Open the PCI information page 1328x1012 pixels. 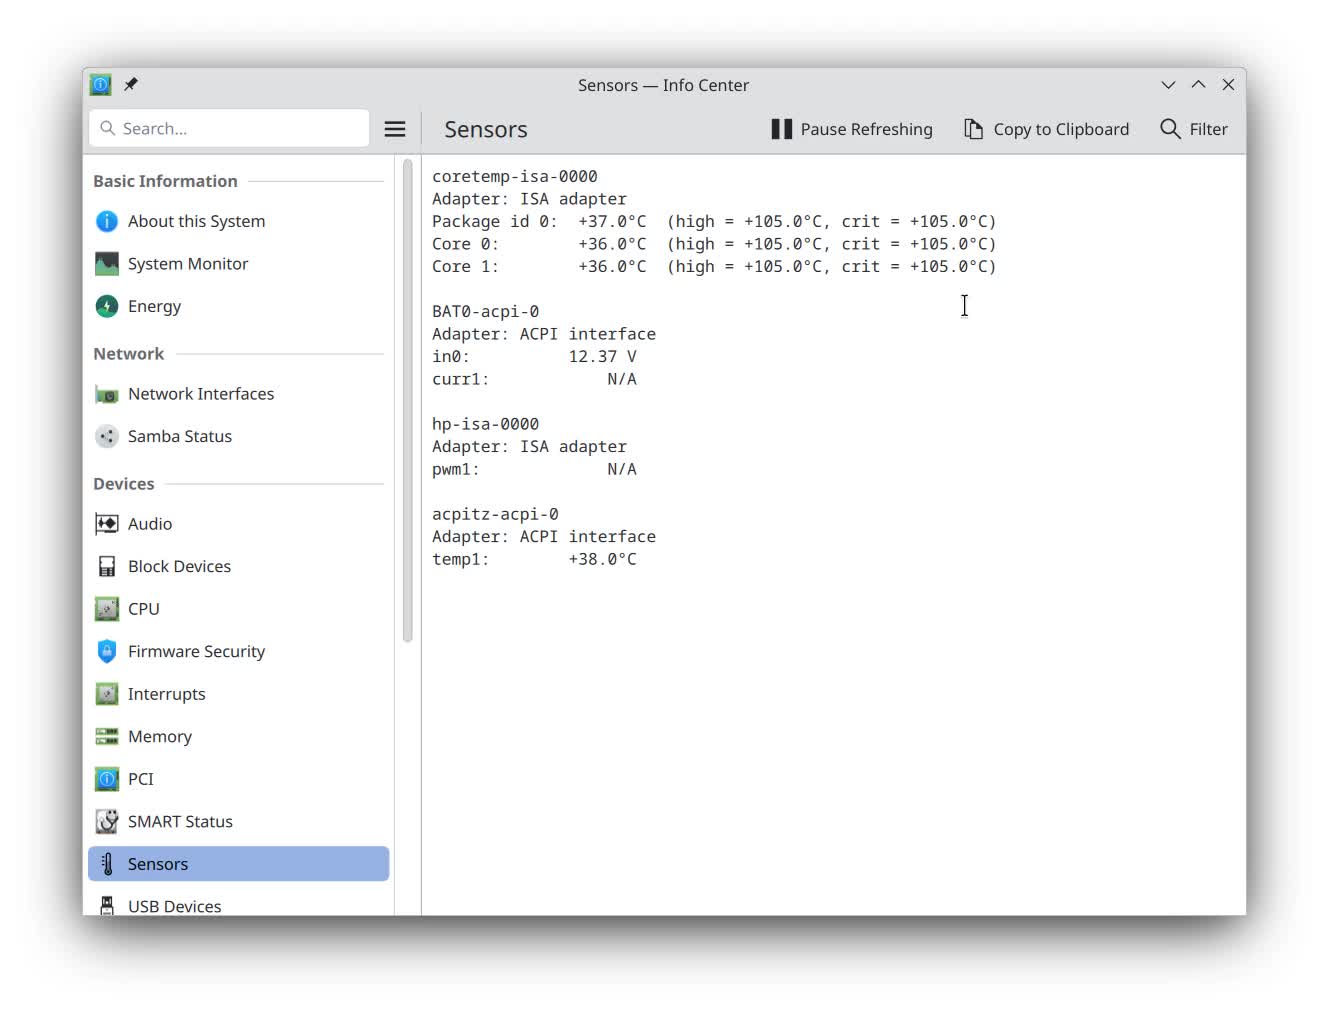238,779
